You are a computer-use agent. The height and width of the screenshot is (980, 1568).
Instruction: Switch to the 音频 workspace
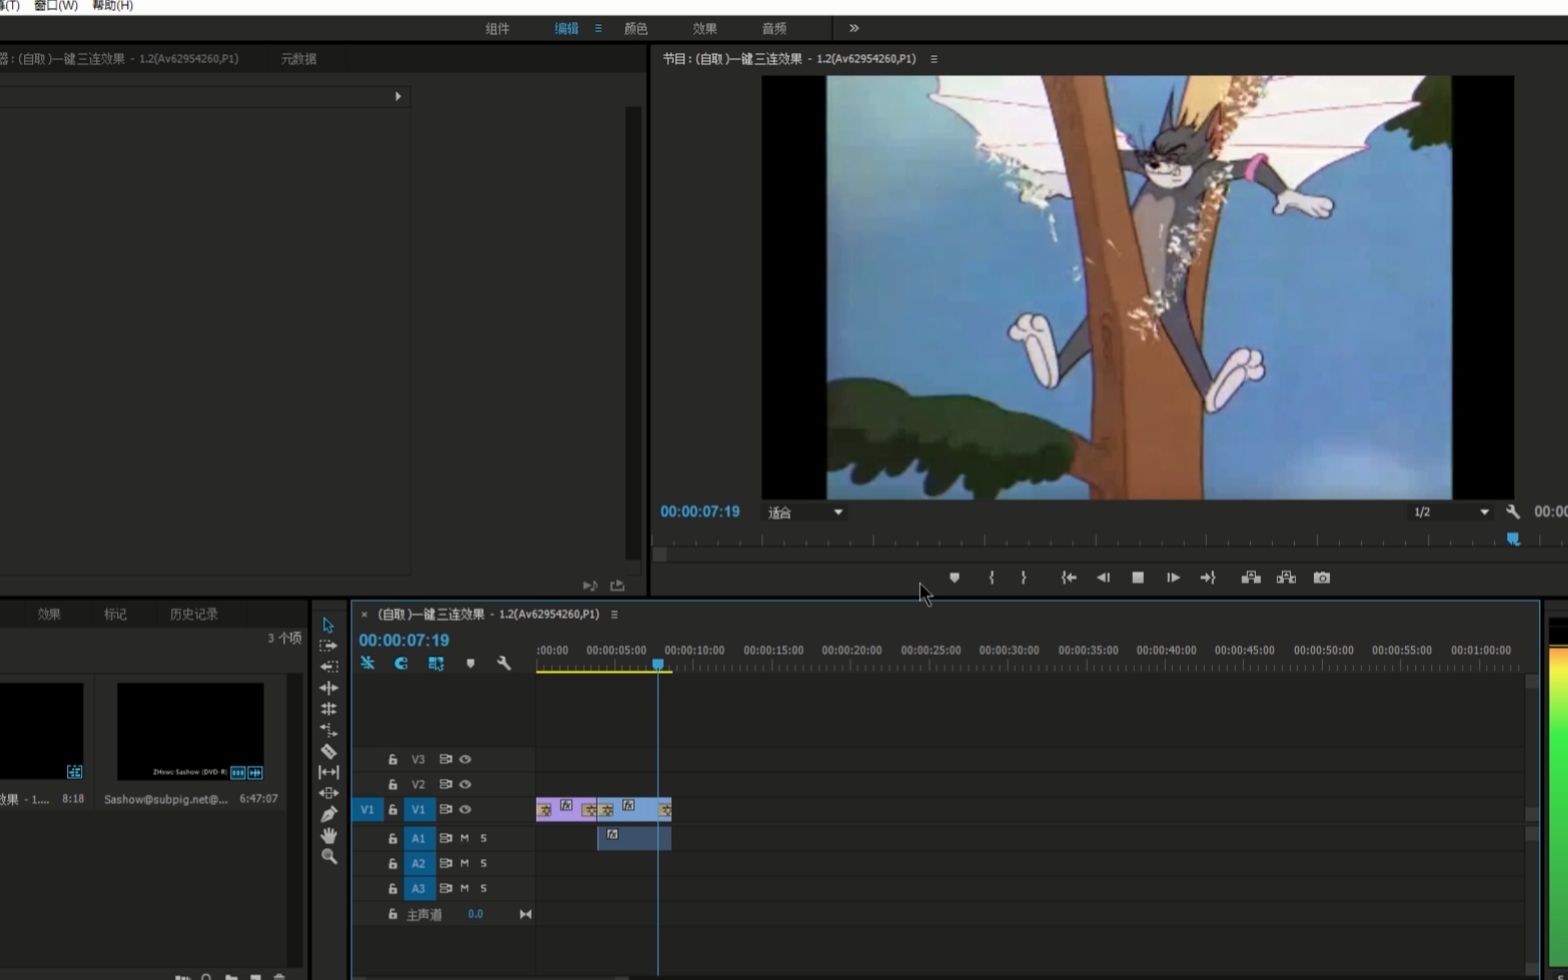pos(774,28)
